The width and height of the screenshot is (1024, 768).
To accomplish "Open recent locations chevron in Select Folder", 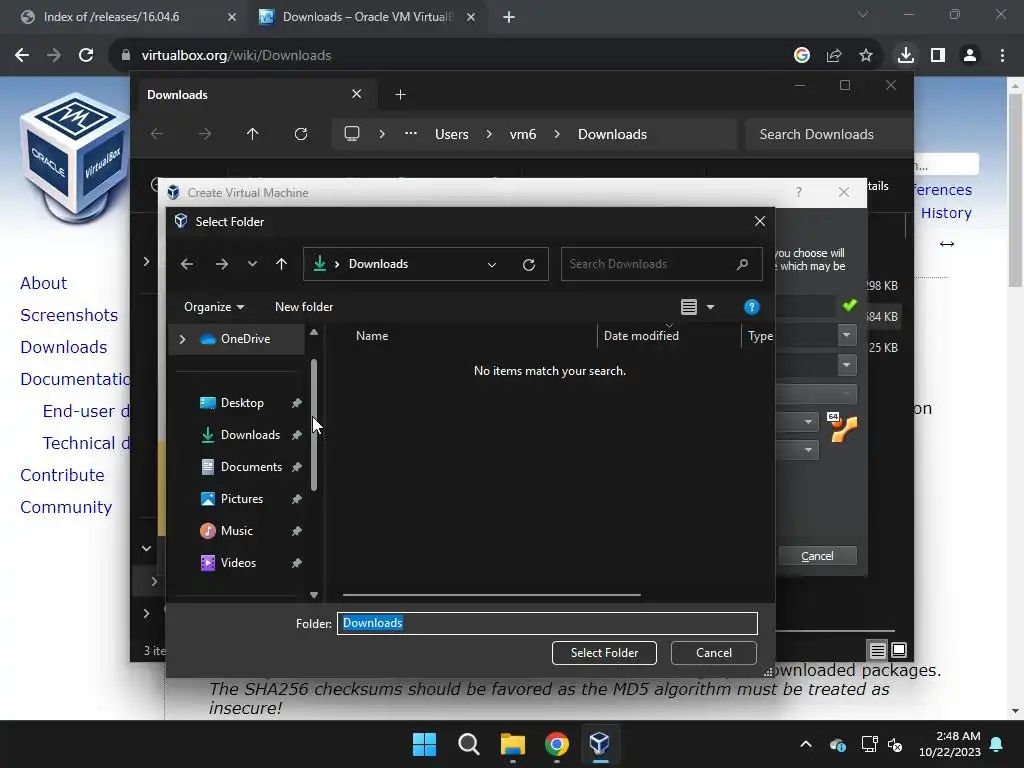I will coord(252,264).
